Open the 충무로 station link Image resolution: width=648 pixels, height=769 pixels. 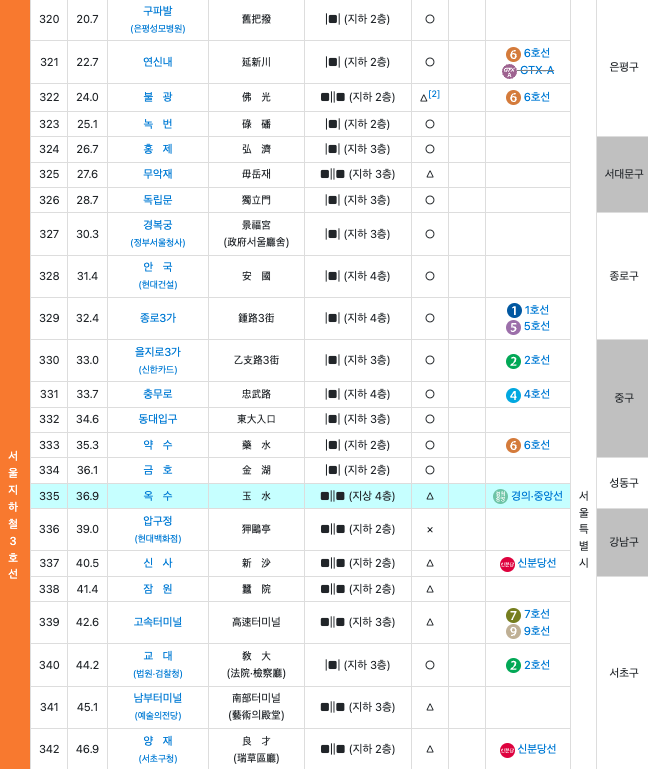pos(157,394)
